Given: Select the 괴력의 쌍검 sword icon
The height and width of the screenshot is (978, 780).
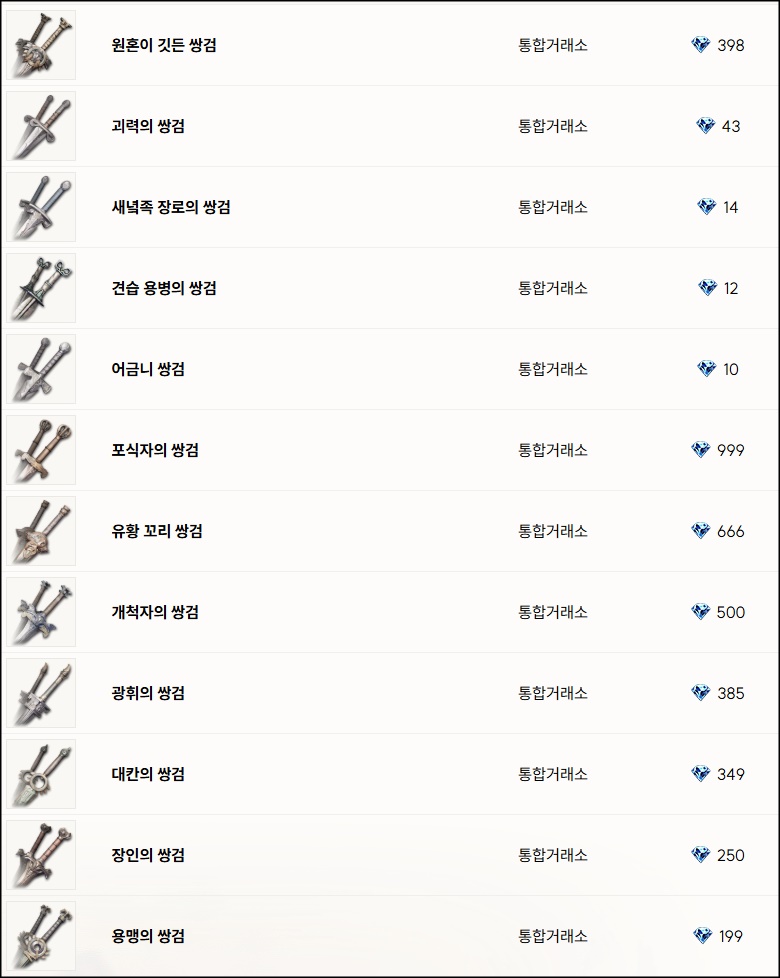Looking at the screenshot, I should pos(41,126).
